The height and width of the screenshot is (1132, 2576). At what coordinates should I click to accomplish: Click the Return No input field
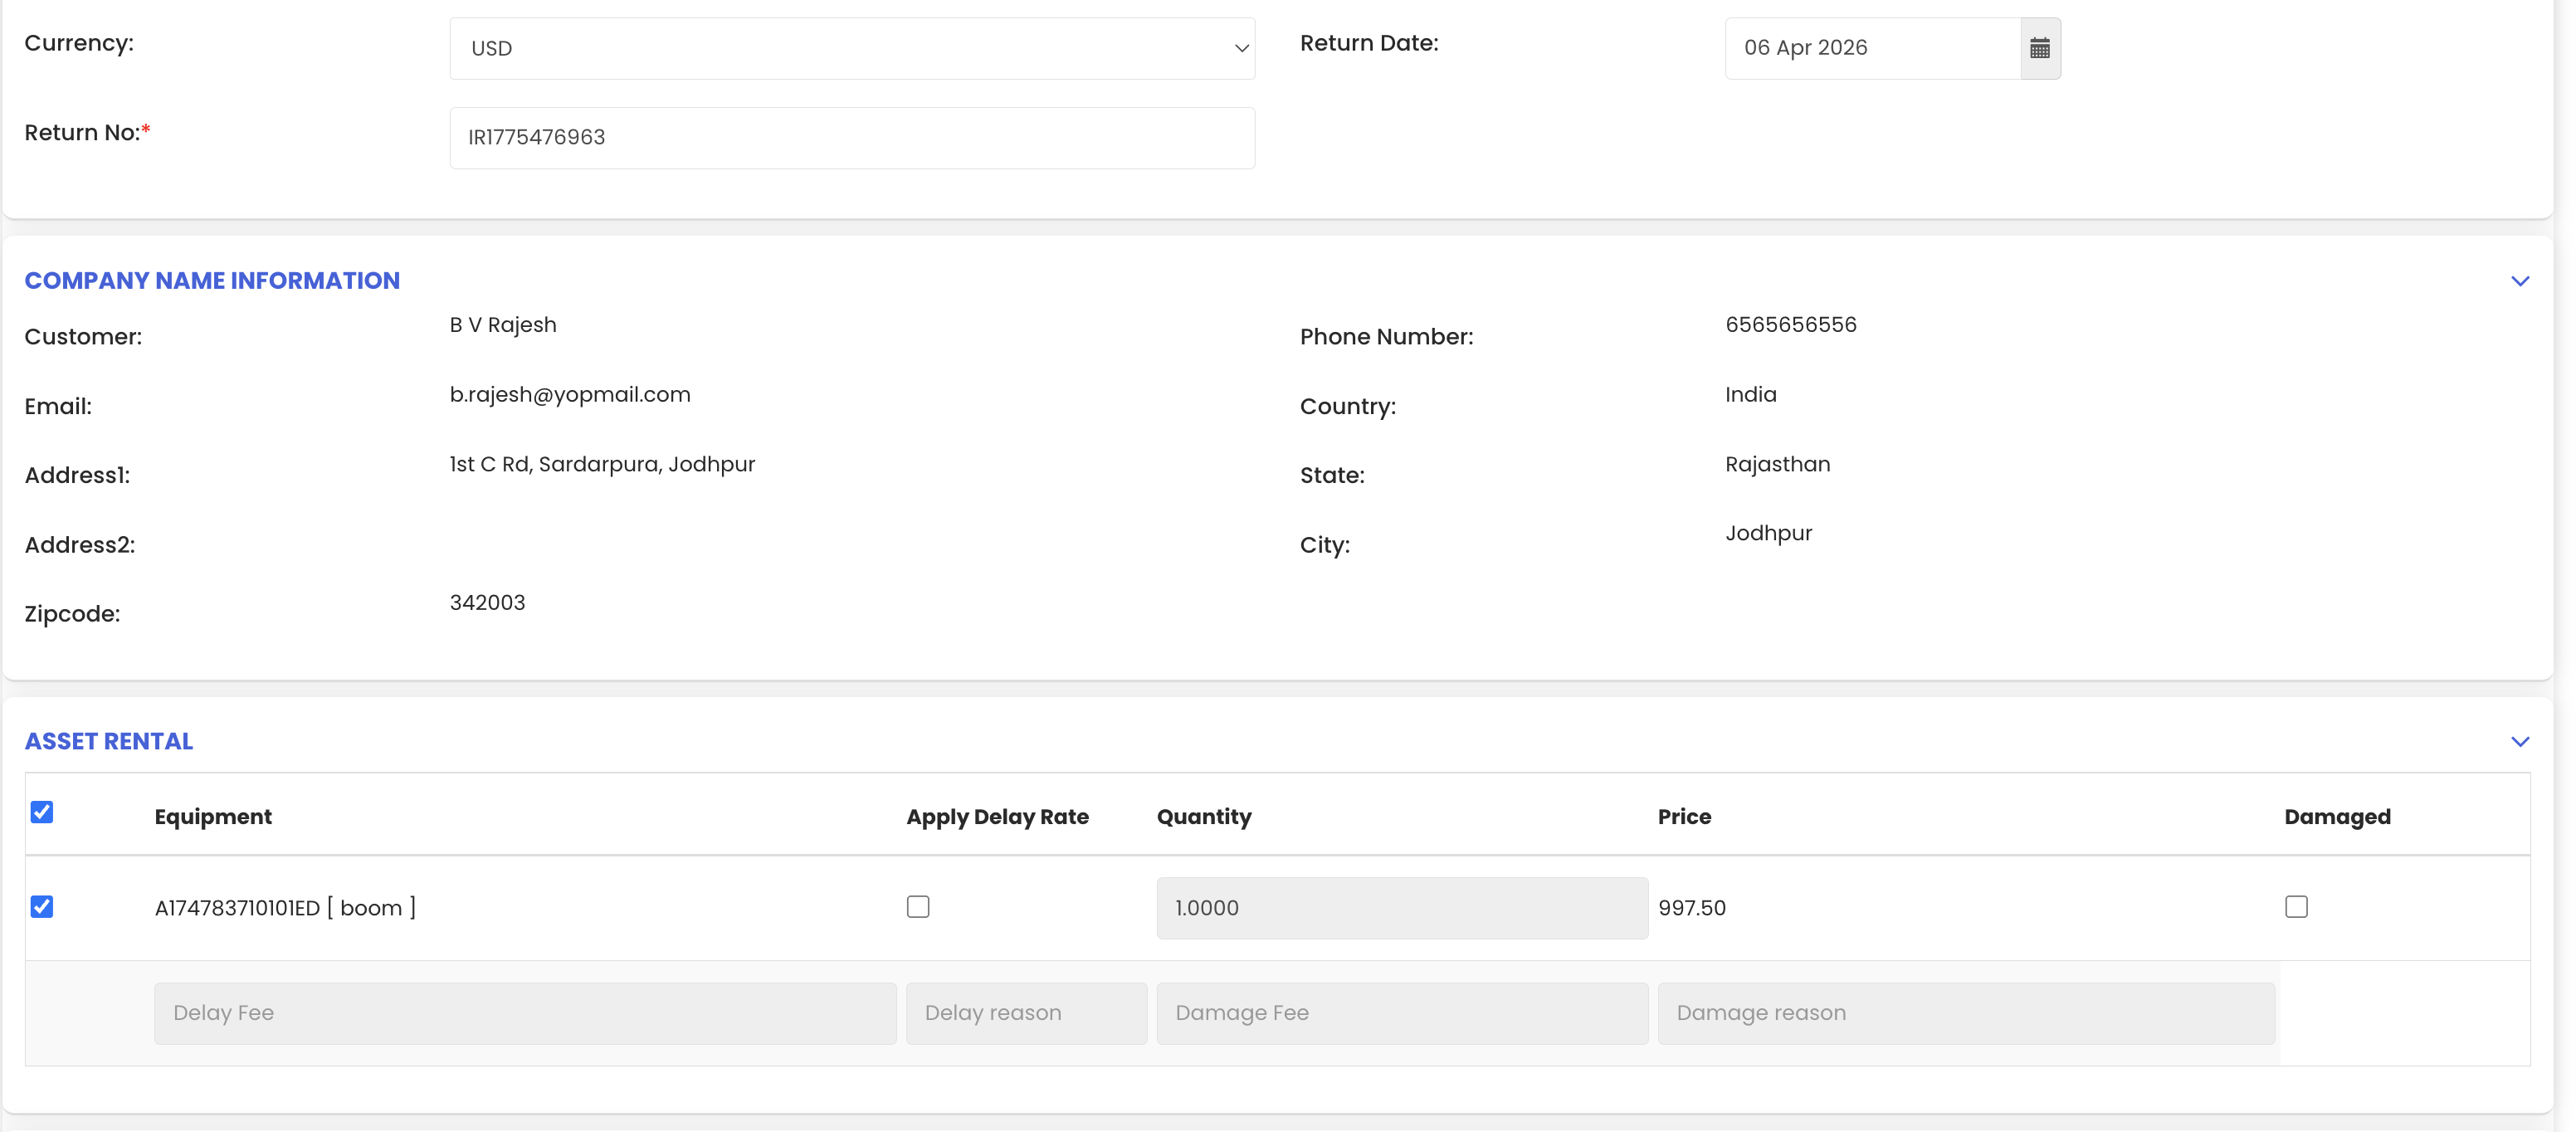[851, 138]
